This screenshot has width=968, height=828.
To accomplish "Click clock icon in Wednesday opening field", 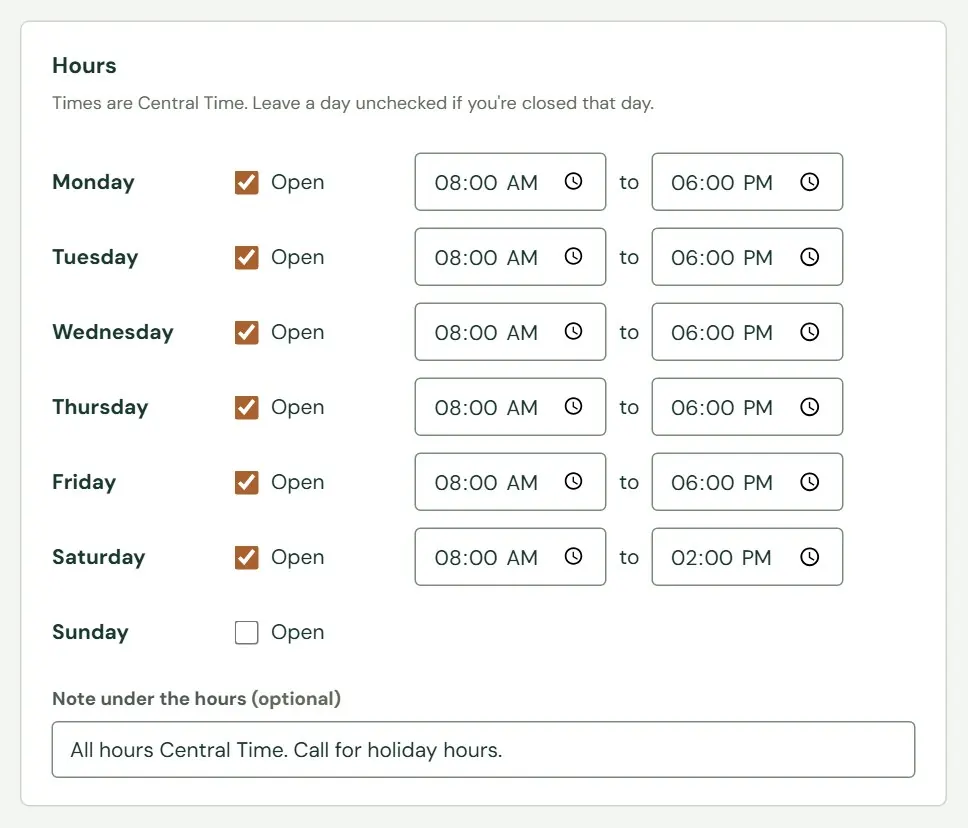I will (574, 332).
